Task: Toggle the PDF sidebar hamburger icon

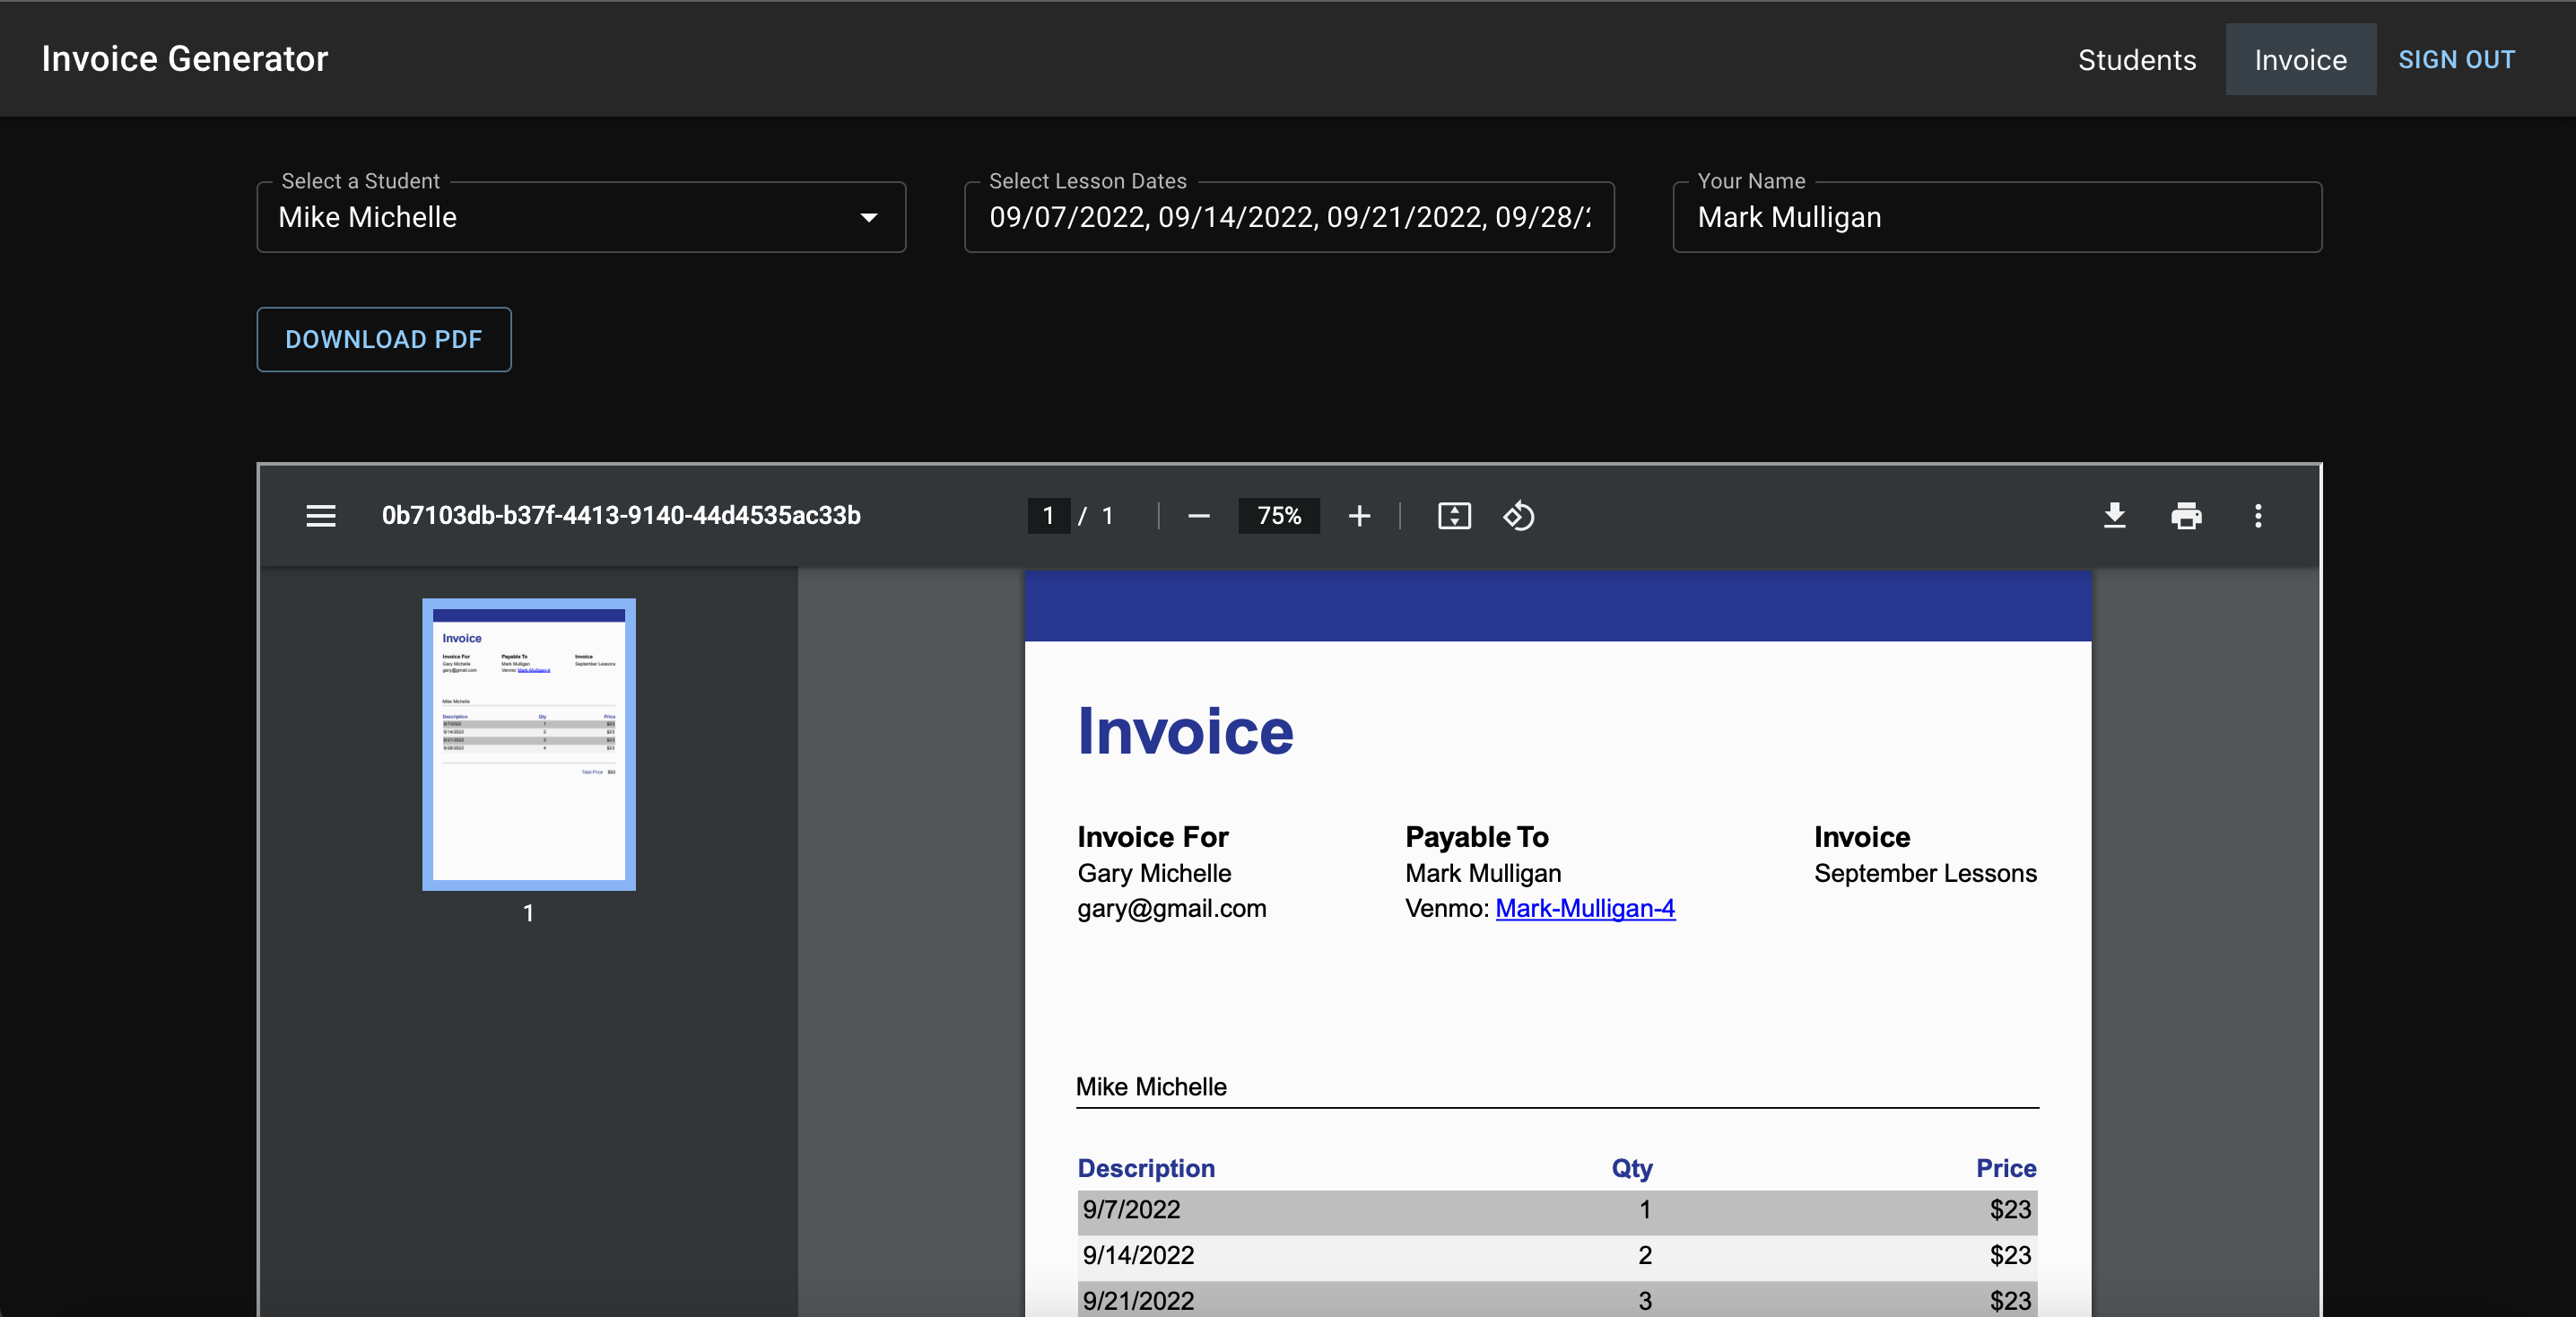Action: click(320, 516)
